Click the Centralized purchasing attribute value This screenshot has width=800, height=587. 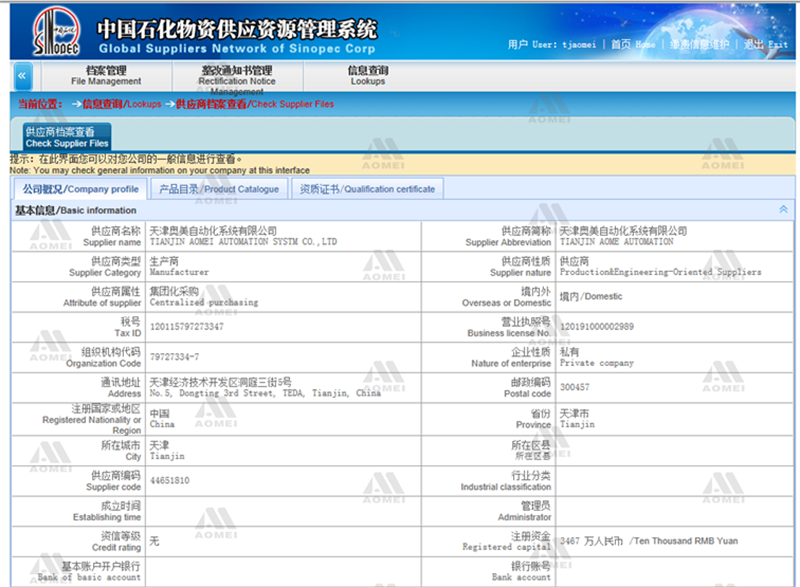click(x=204, y=302)
